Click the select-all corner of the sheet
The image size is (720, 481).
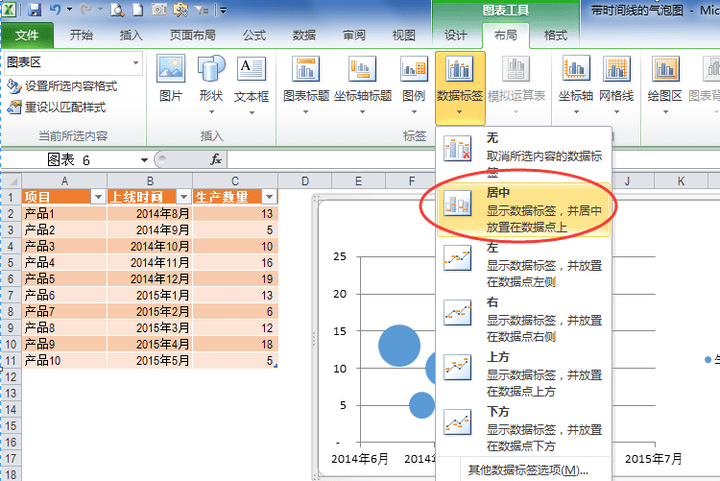11,181
